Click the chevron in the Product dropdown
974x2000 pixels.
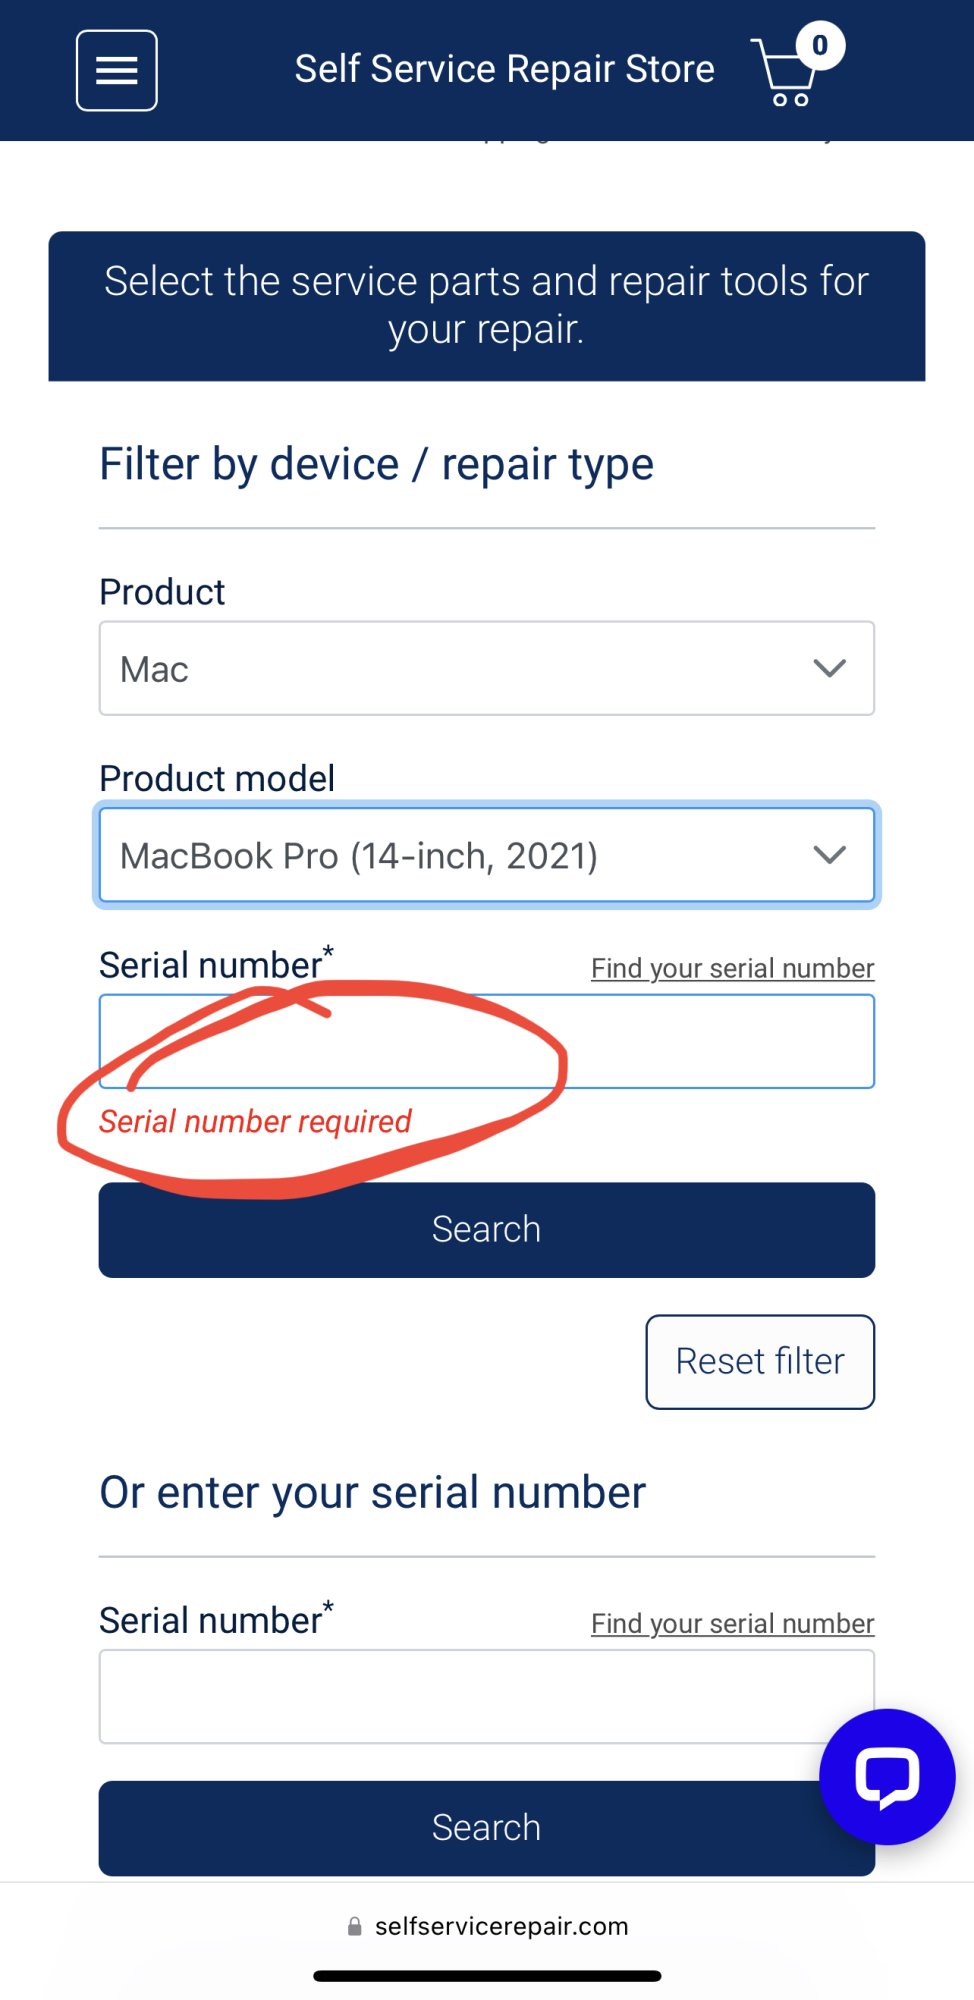pyautogui.click(x=829, y=668)
